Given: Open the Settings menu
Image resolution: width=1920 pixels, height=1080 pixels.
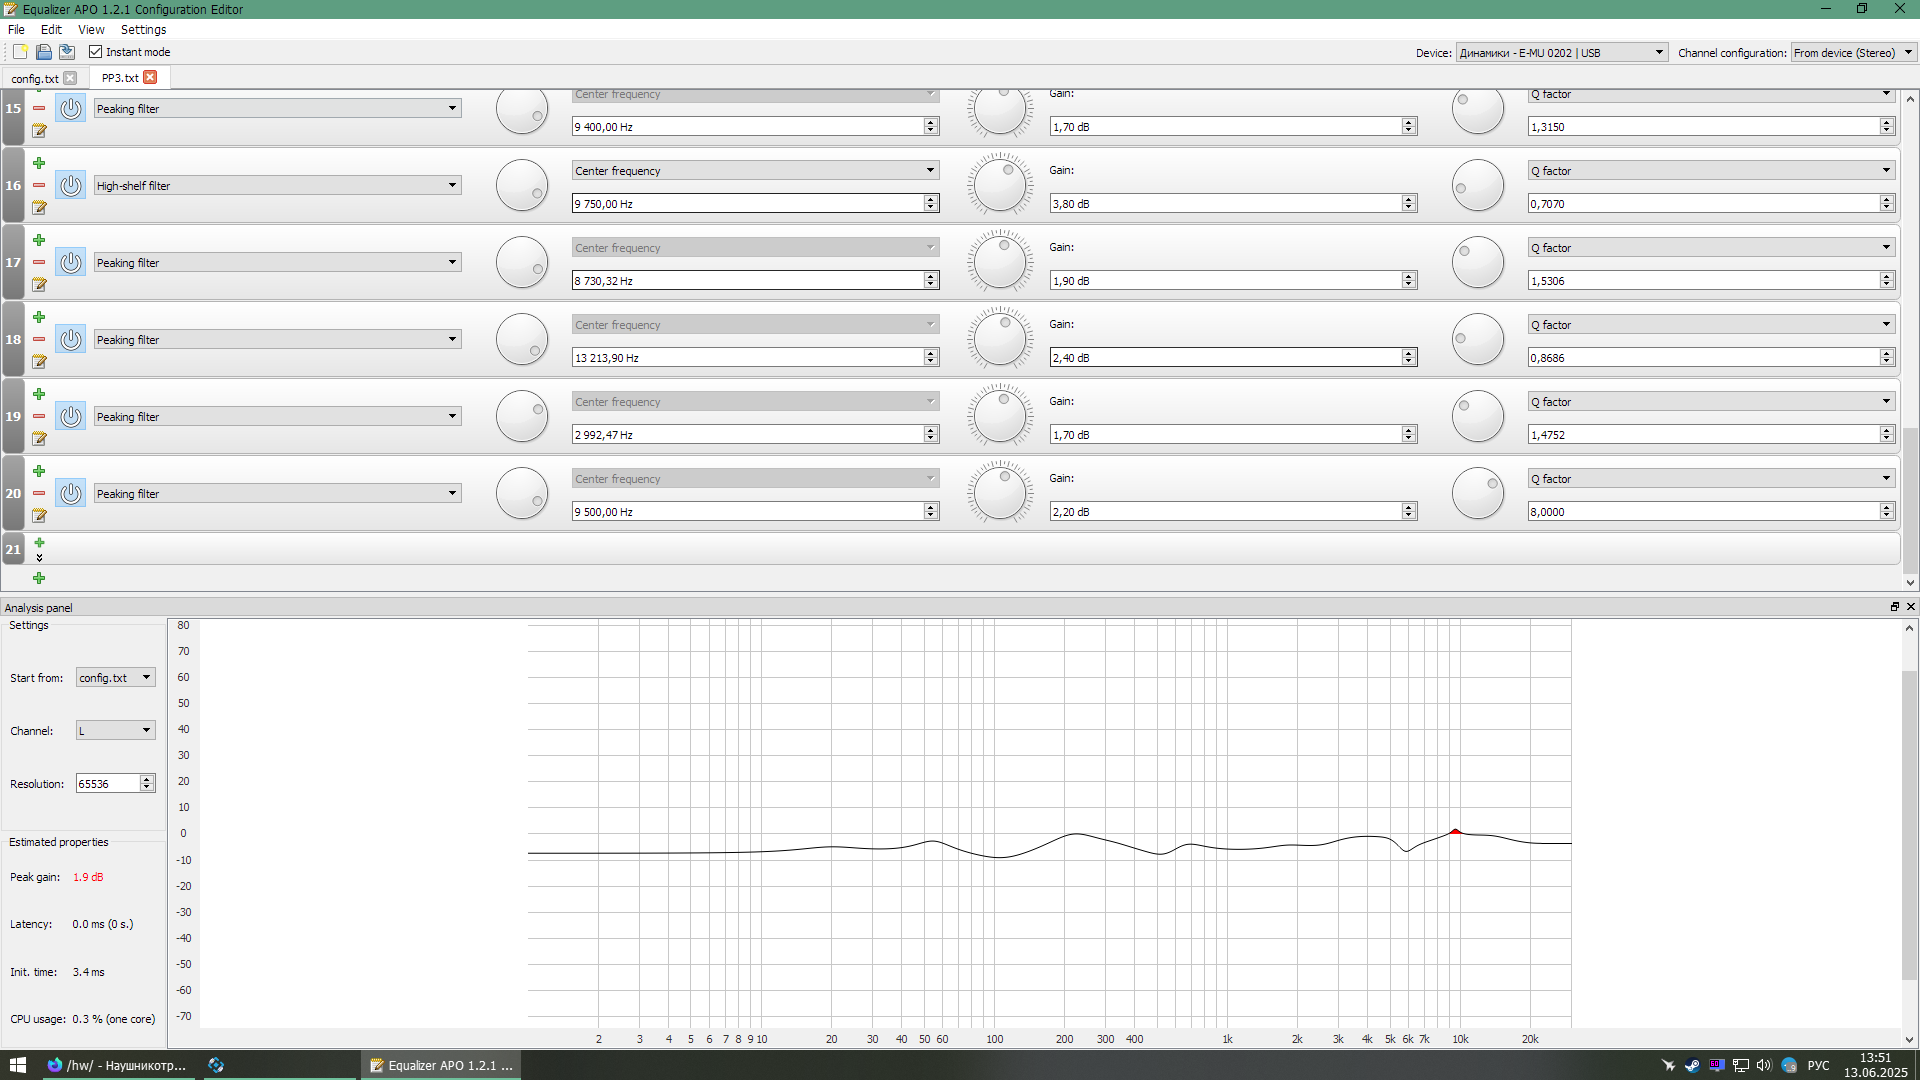Looking at the screenshot, I should (x=143, y=30).
